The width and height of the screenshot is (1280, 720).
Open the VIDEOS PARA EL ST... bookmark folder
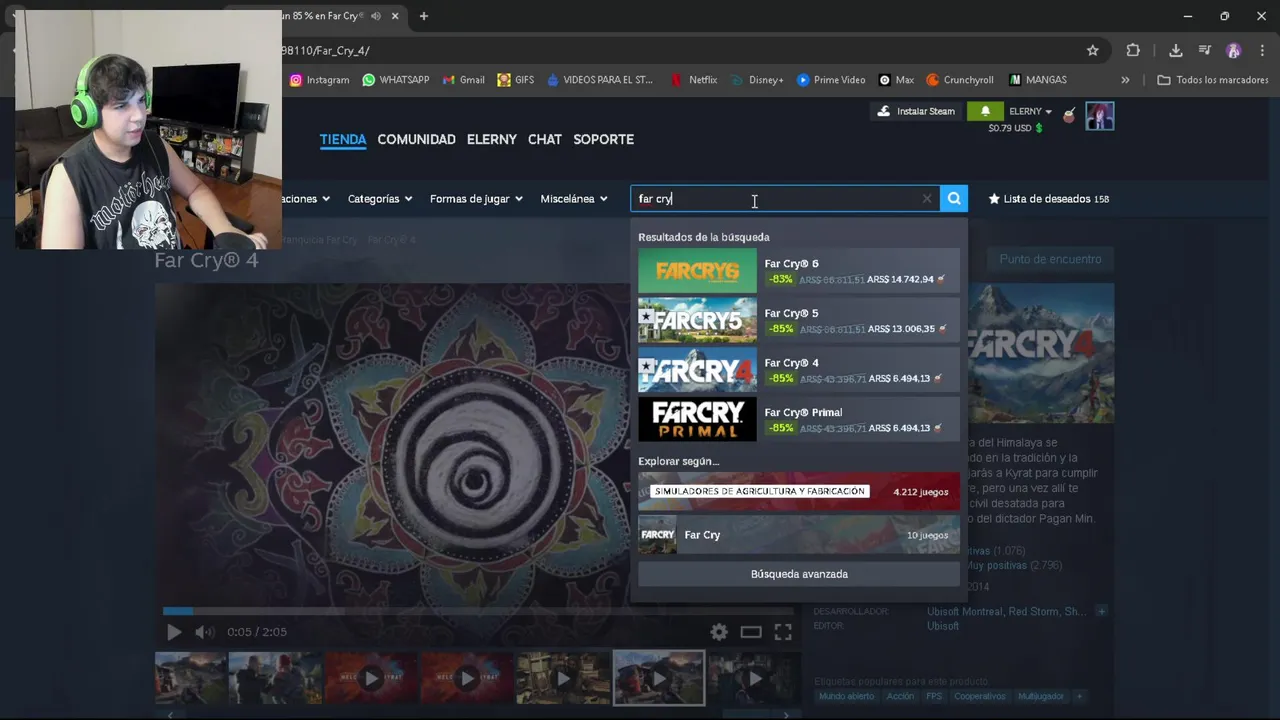(x=600, y=80)
